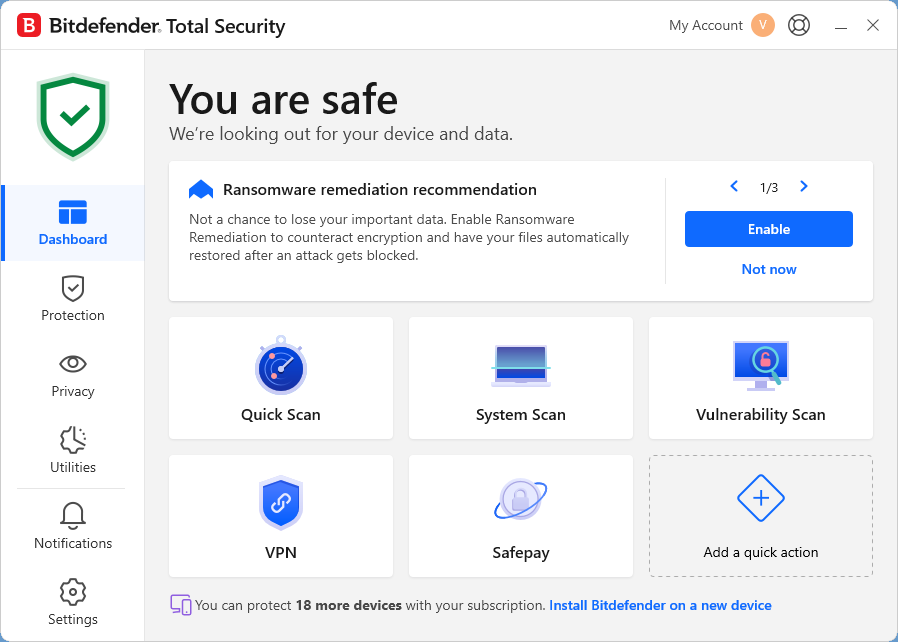Dismiss recommendation with Not now

(x=769, y=269)
